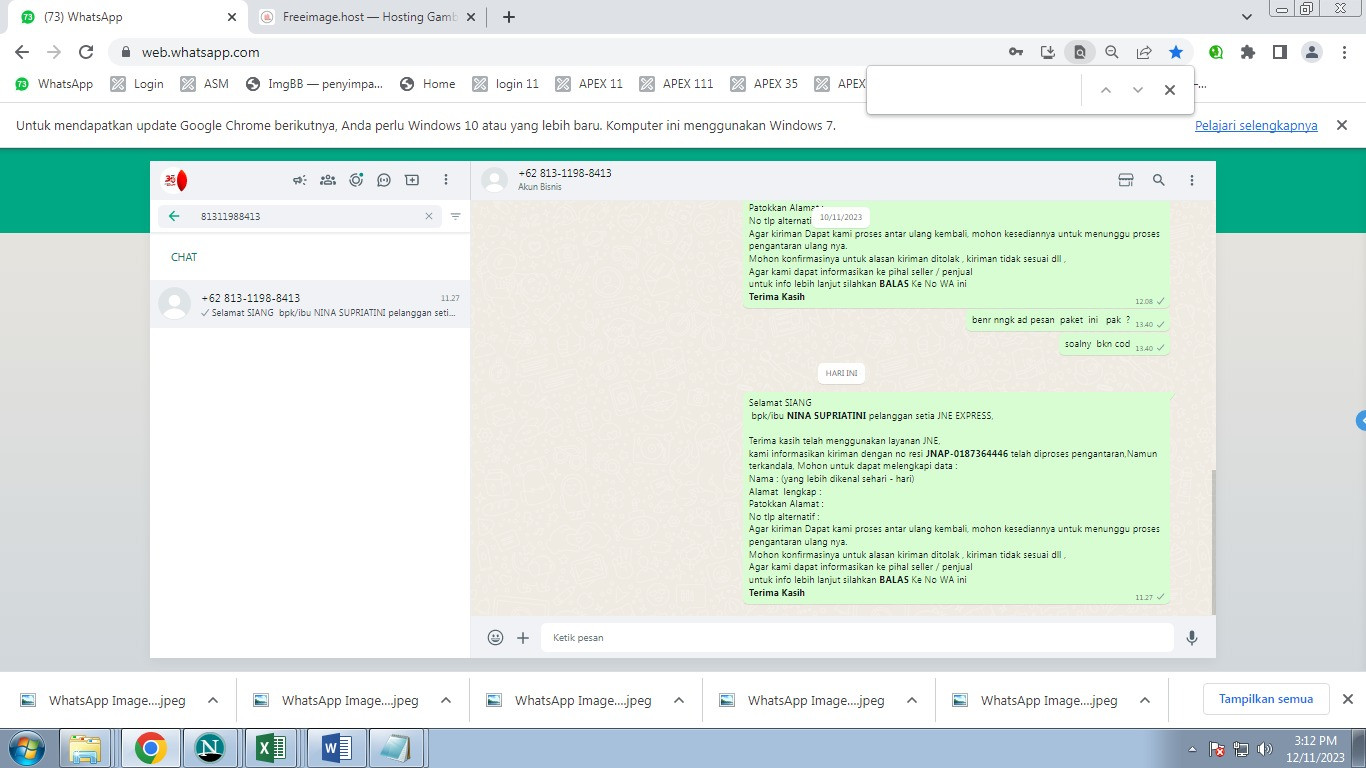The width and height of the screenshot is (1366, 768).
Task: Open the Channels icon
Action: (384, 180)
